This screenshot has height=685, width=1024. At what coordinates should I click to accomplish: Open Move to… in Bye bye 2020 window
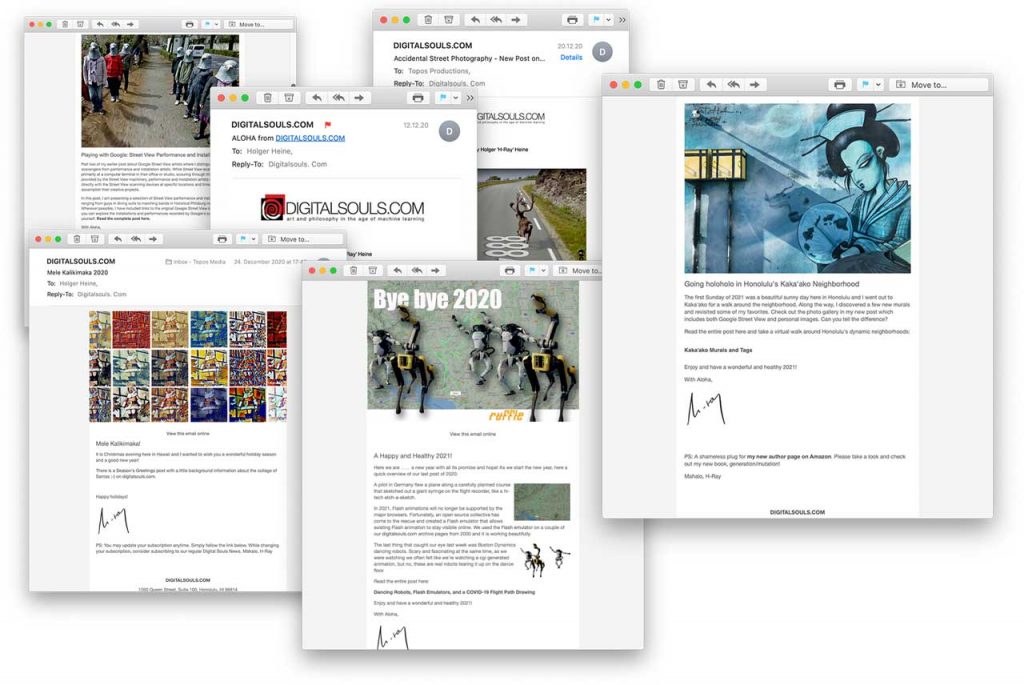(x=579, y=270)
